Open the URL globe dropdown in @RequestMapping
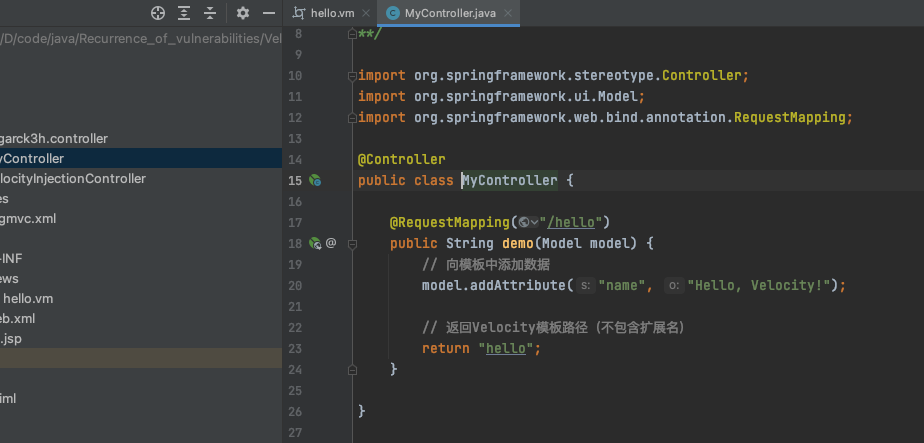Viewport: 924px width, 443px height. pos(529,222)
